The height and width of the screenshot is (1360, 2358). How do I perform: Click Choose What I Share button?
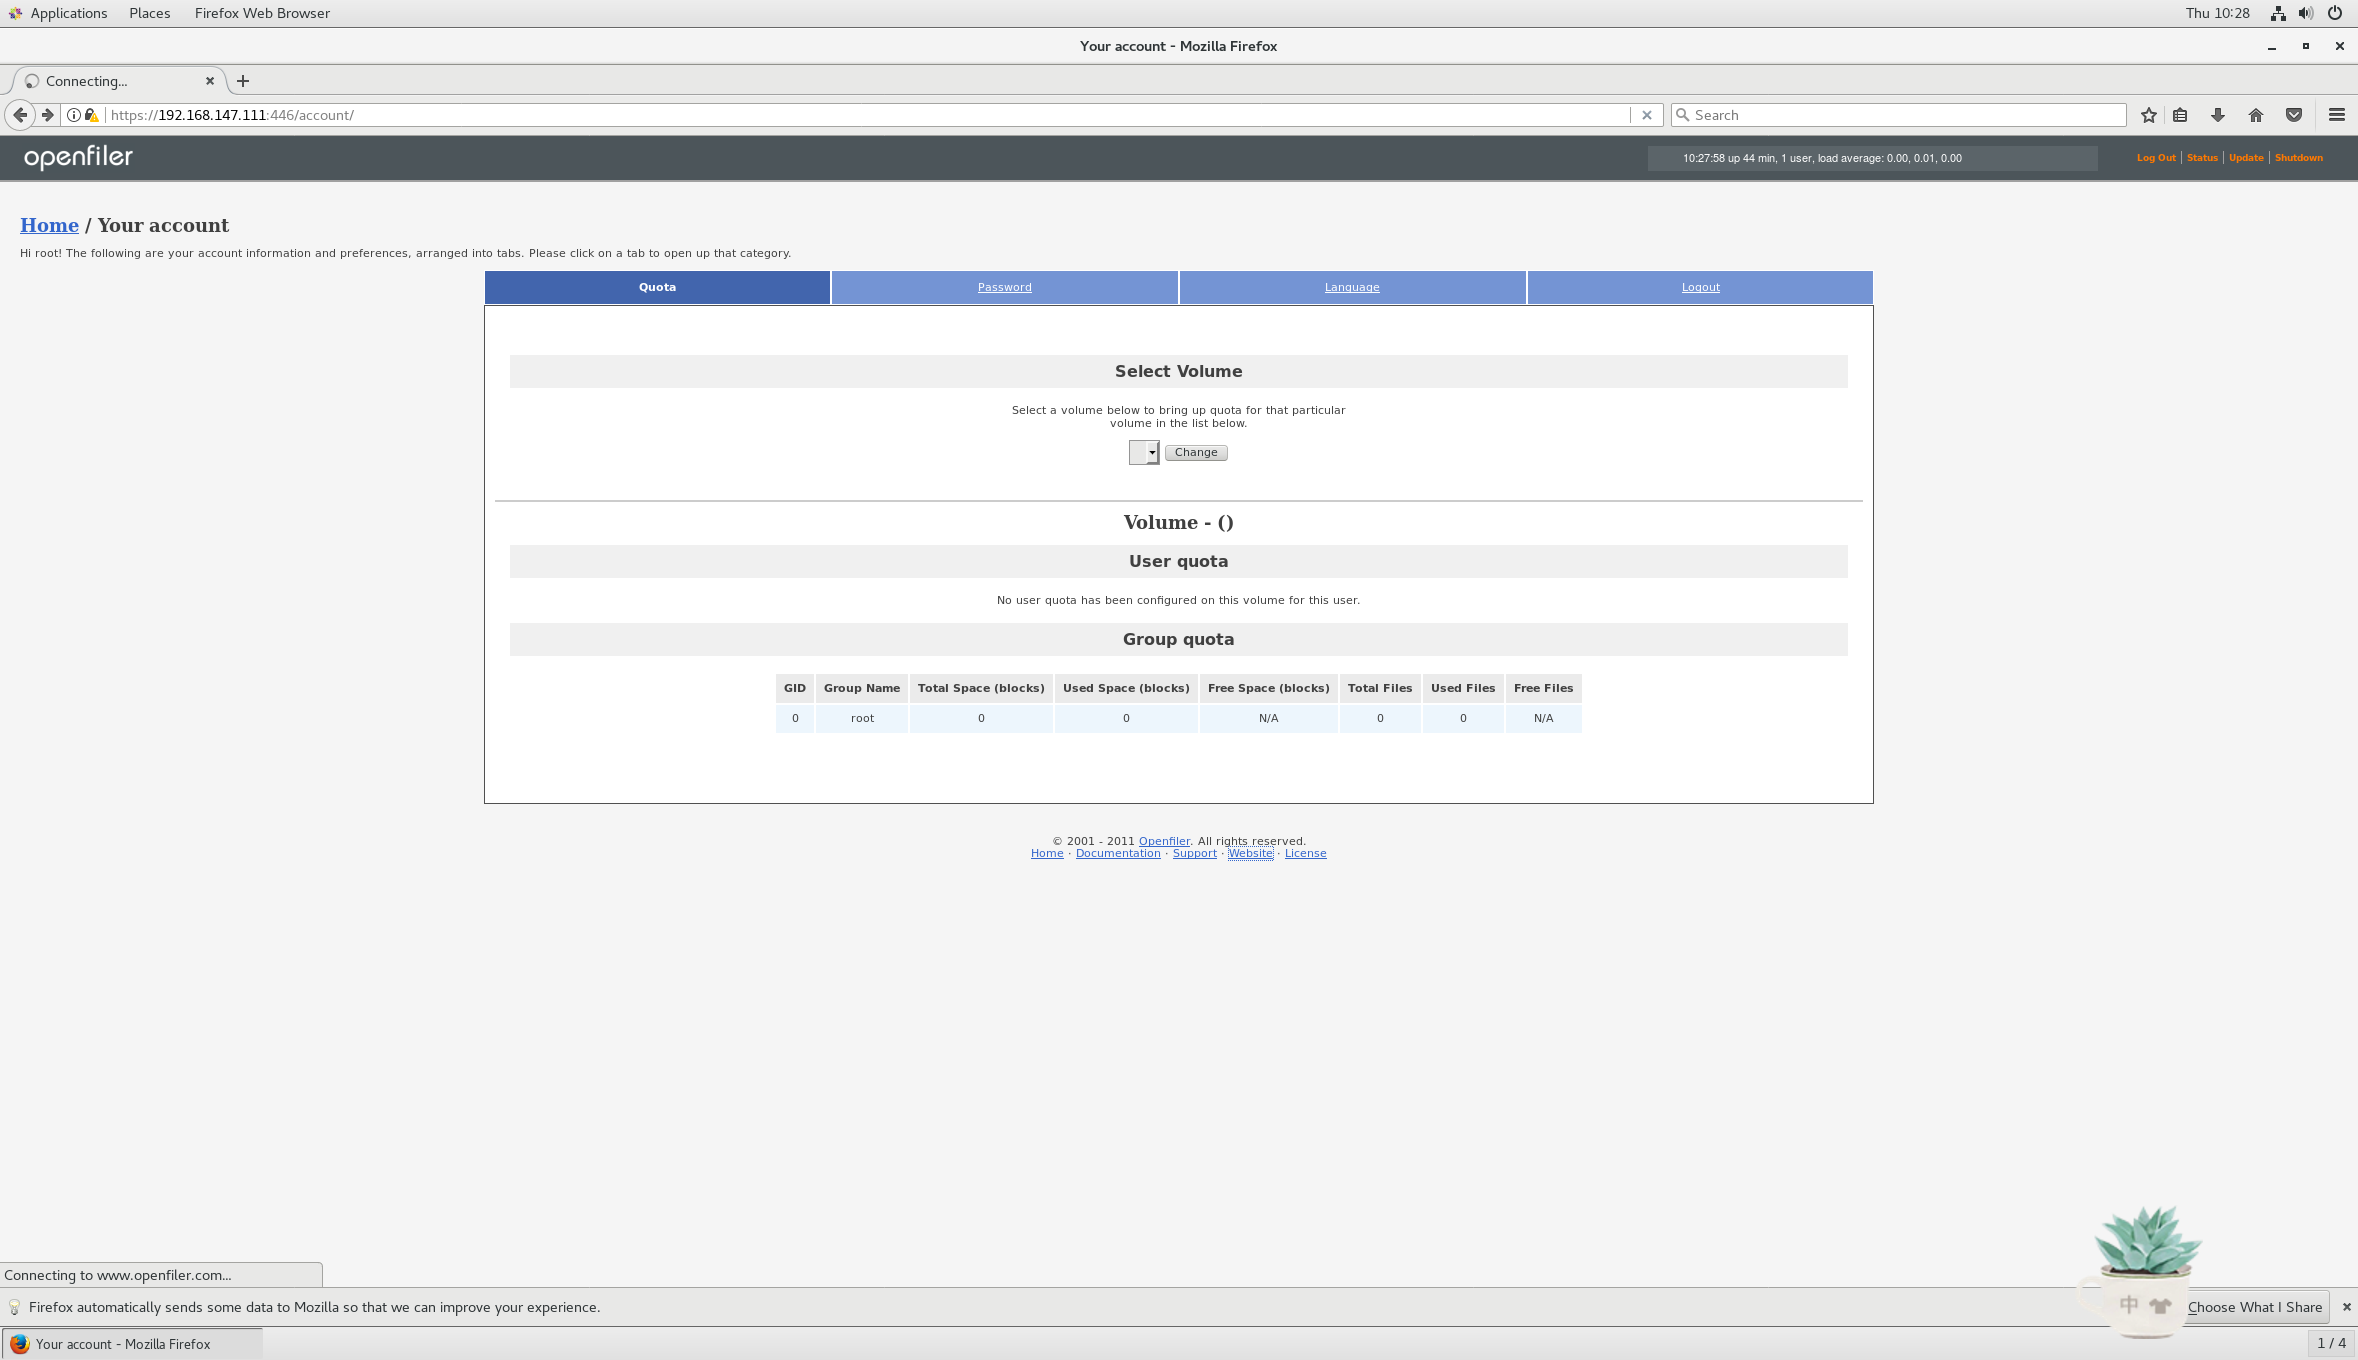[x=2254, y=1307]
